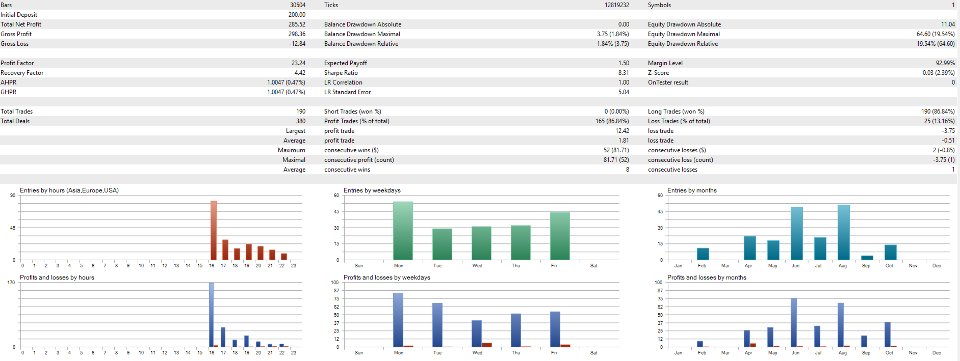Image resolution: width=960 pixels, height=361 pixels.
Task: Click the Equity Drawdown Maximal label
Action: [675, 34]
